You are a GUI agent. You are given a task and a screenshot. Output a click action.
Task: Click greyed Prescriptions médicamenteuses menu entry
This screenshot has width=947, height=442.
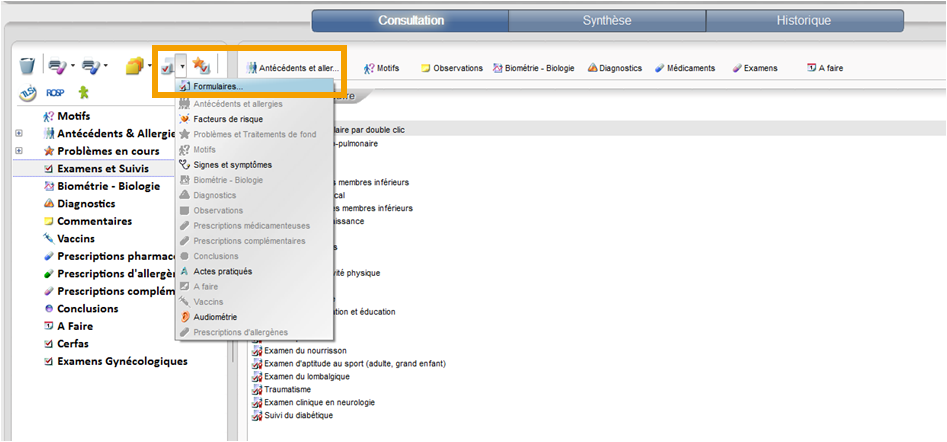click(x=254, y=226)
